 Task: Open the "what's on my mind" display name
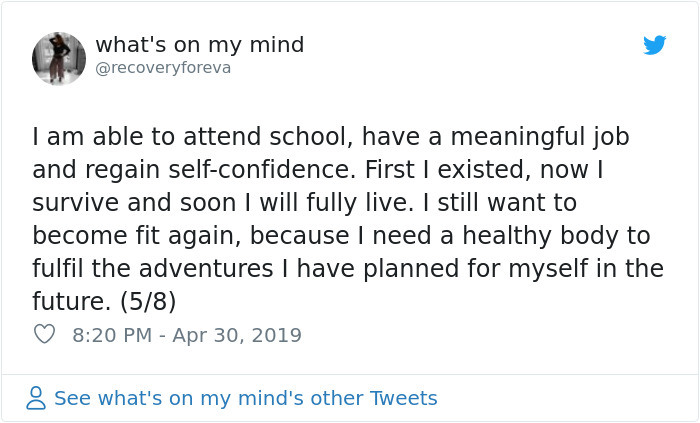199,45
